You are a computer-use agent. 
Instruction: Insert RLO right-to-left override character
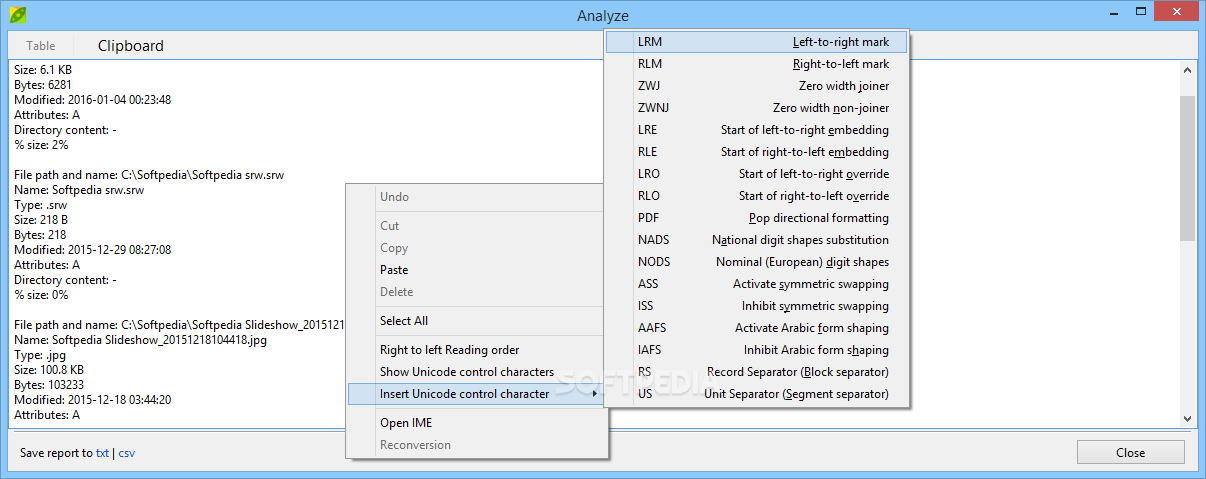[x=757, y=196]
